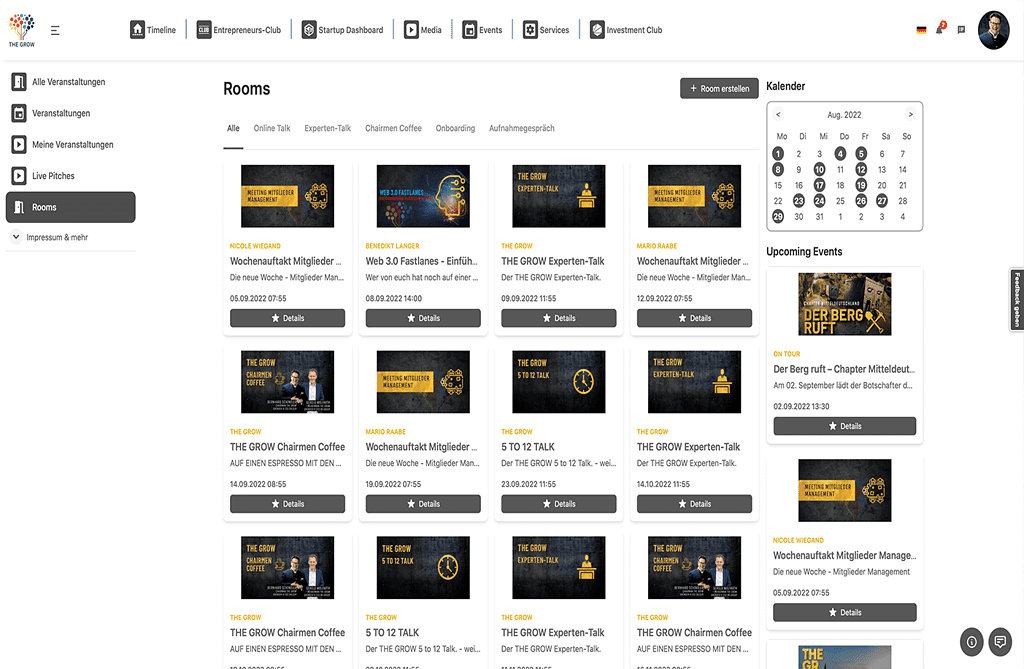This screenshot has height=669, width=1024.
Task: Open Details for 09.09.2022 Experten-Talk
Action: tap(558, 318)
